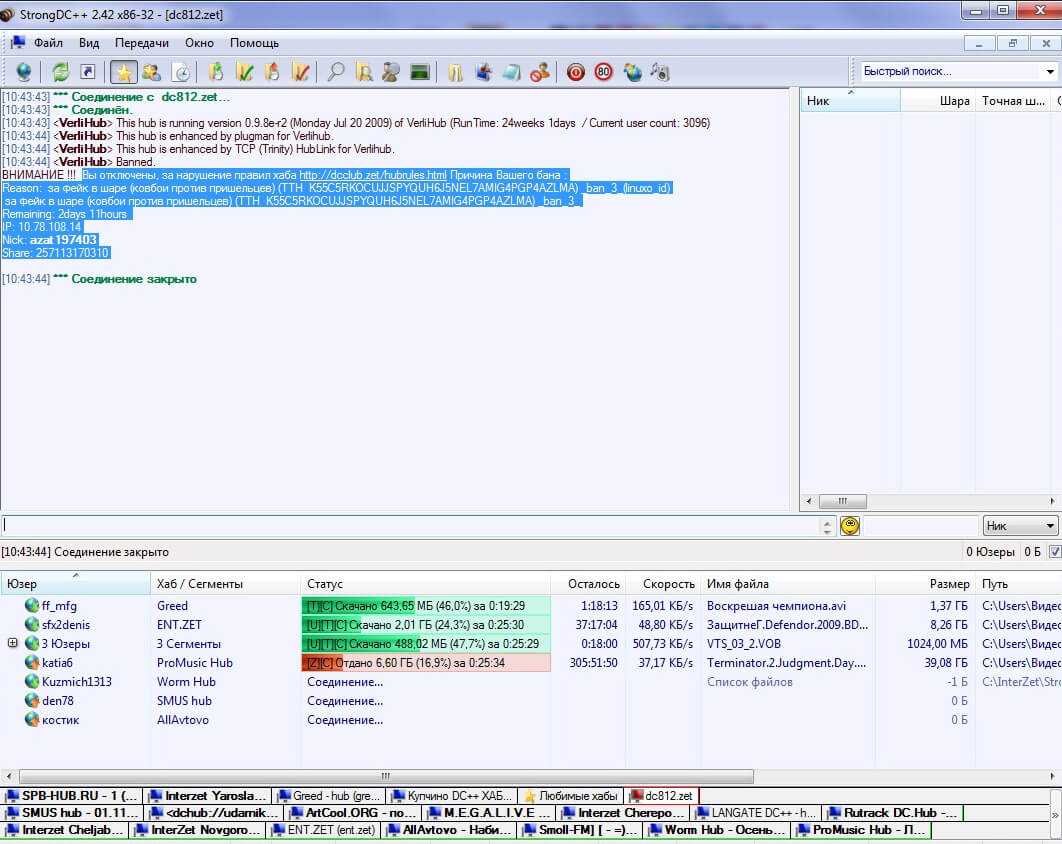This screenshot has width=1062, height=844.
Task: Click the StrongDC++ icon beside the Файл menu
Action: click(x=17, y=43)
